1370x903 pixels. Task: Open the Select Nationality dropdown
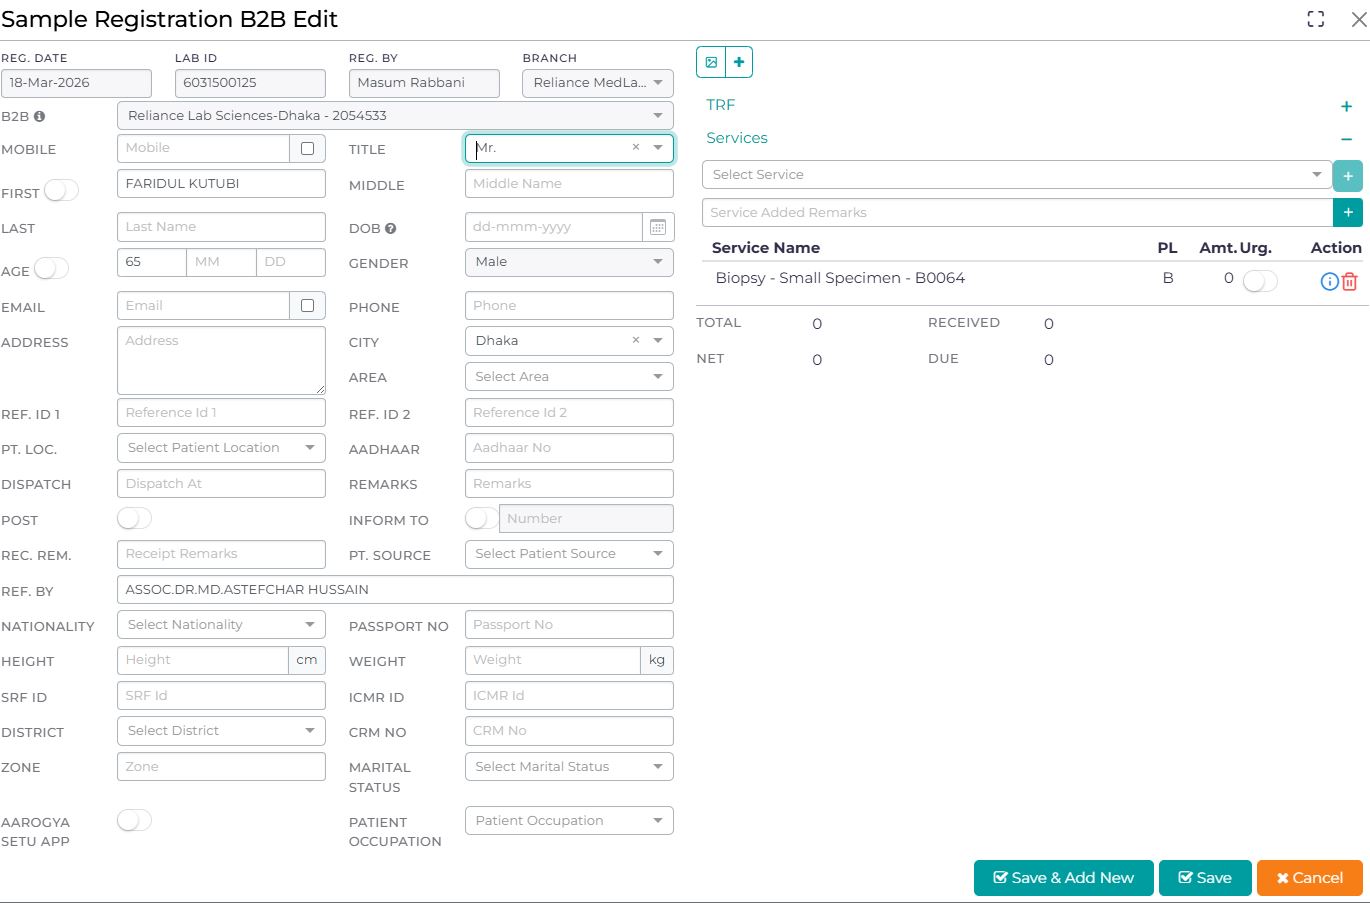(221, 625)
